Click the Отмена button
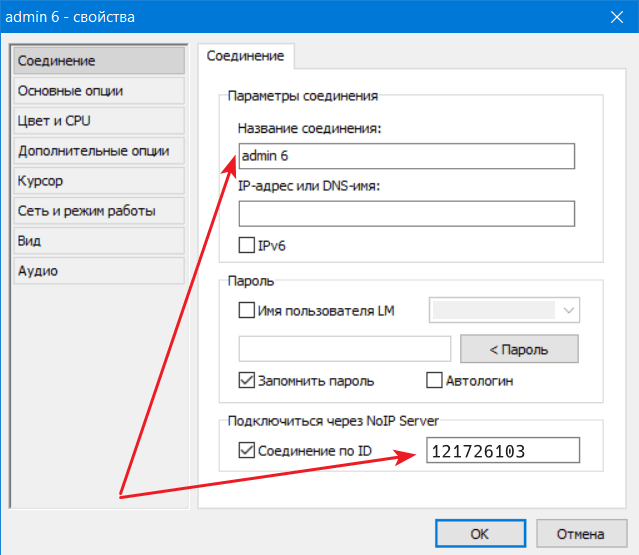The width and height of the screenshot is (639, 555). (582, 533)
